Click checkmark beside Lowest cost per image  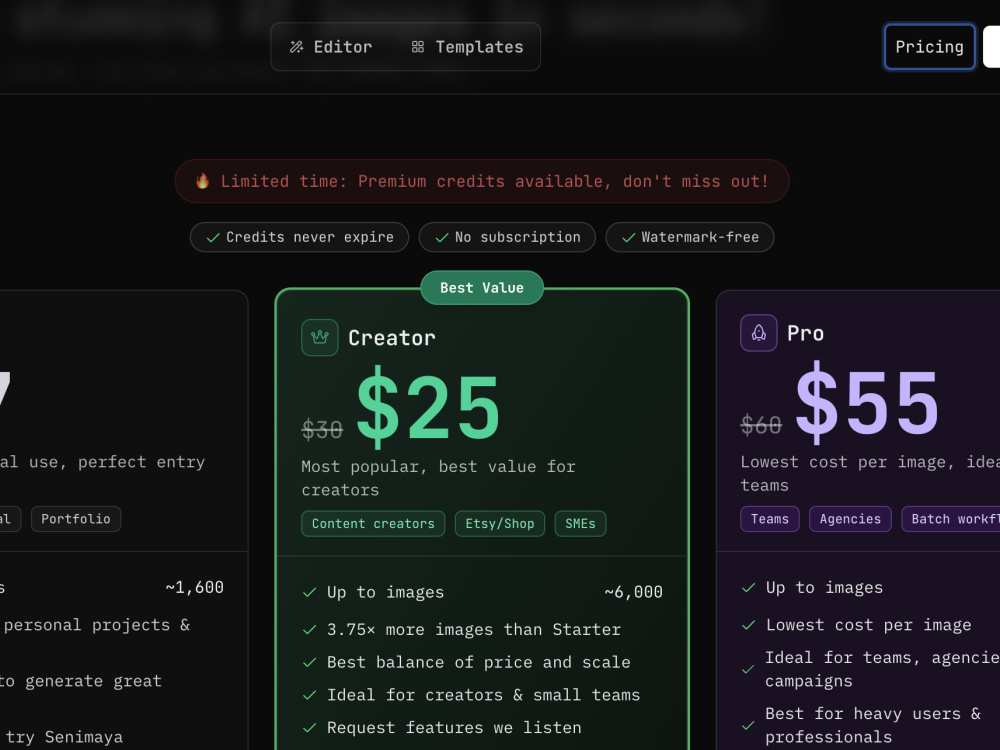tap(749, 625)
